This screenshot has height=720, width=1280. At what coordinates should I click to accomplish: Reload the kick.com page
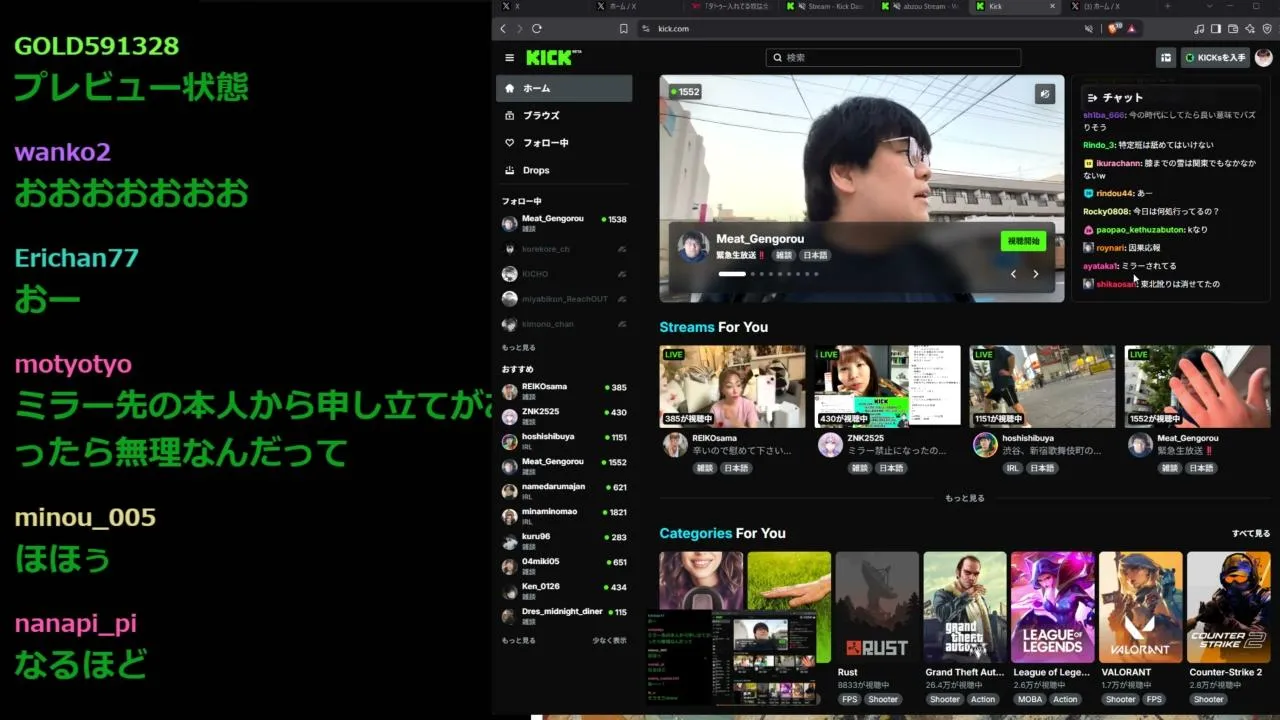[537, 29]
